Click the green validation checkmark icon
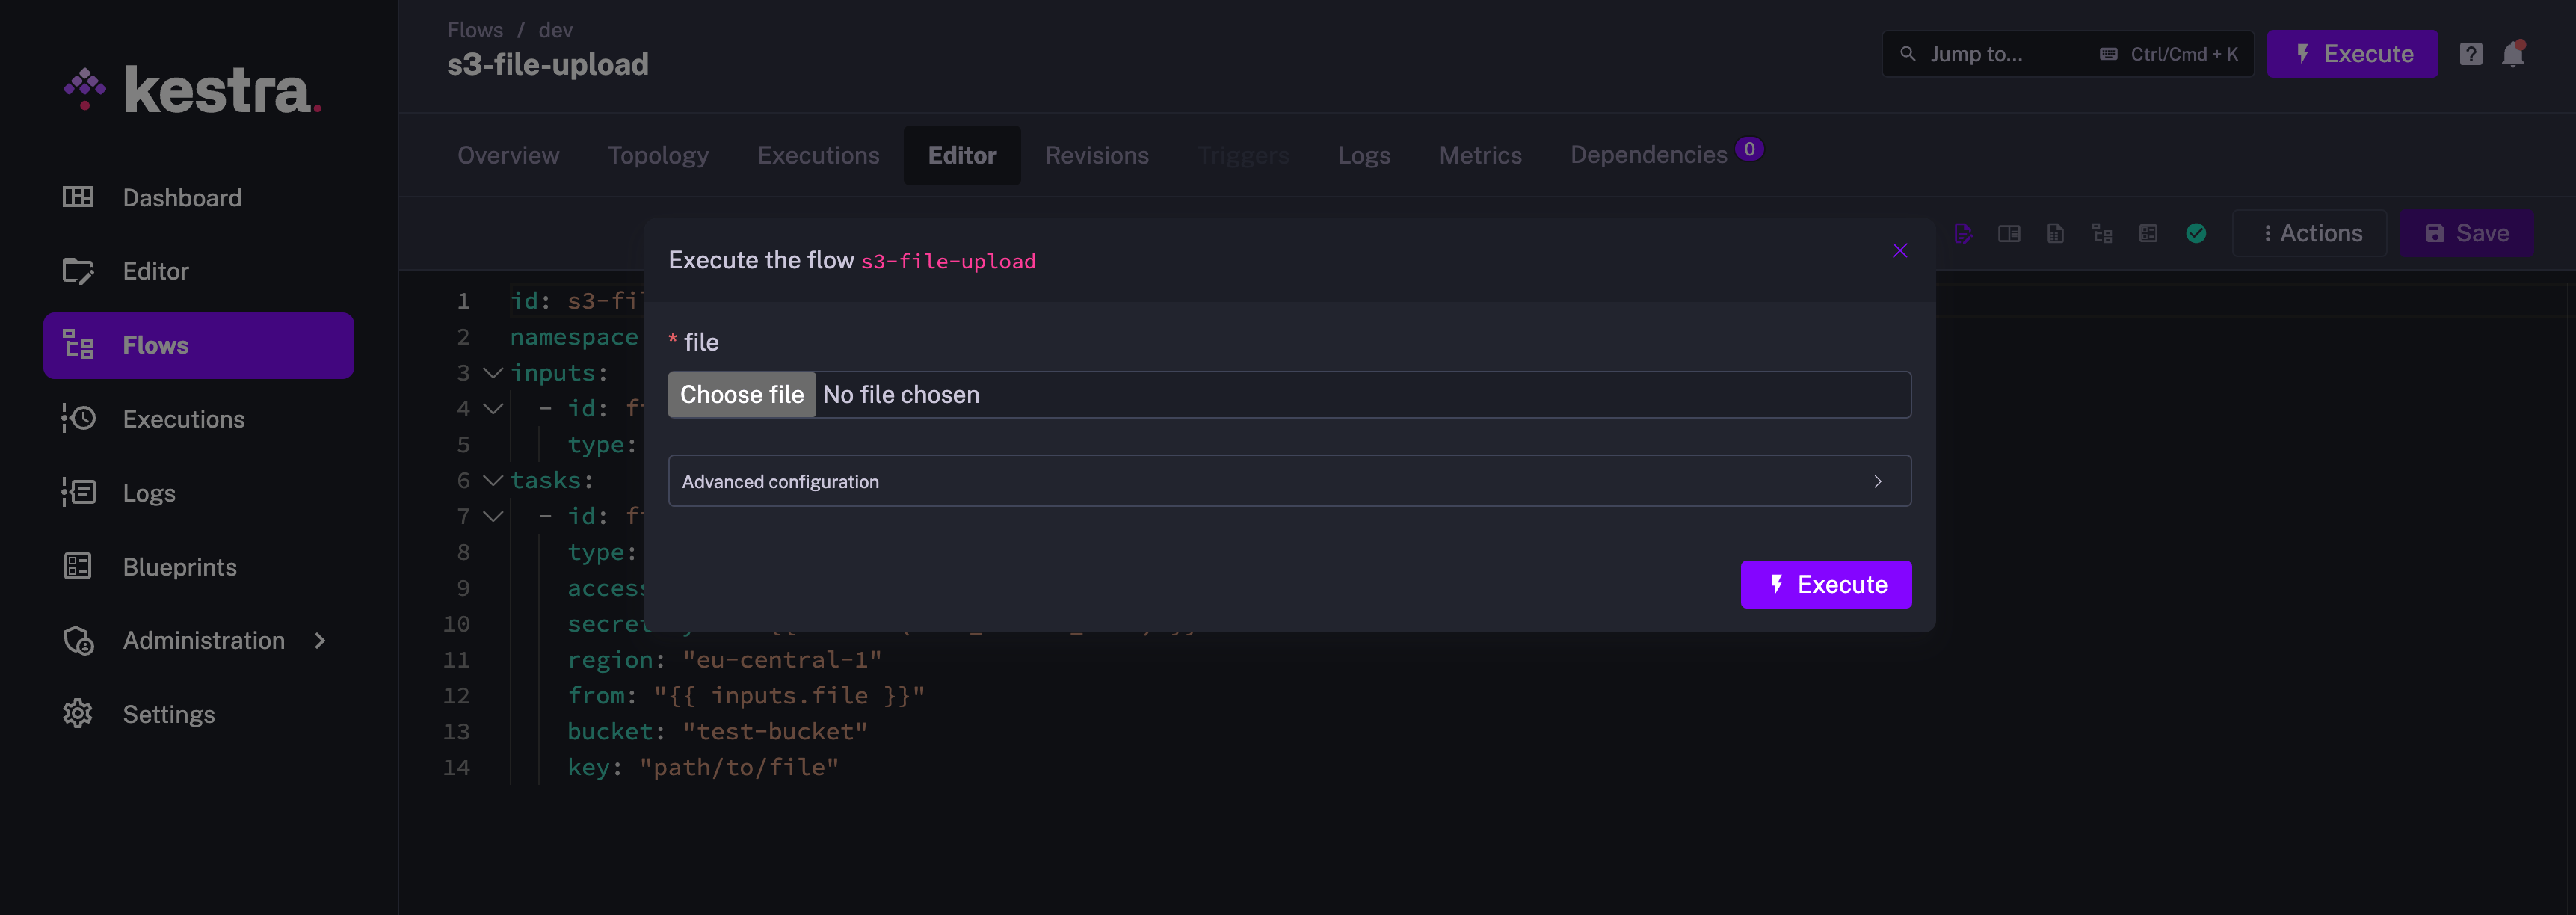Image resolution: width=2576 pixels, height=915 pixels. 2195,233
